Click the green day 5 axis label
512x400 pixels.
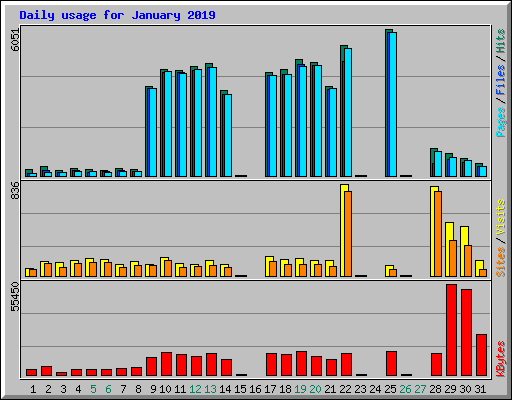(x=93, y=389)
